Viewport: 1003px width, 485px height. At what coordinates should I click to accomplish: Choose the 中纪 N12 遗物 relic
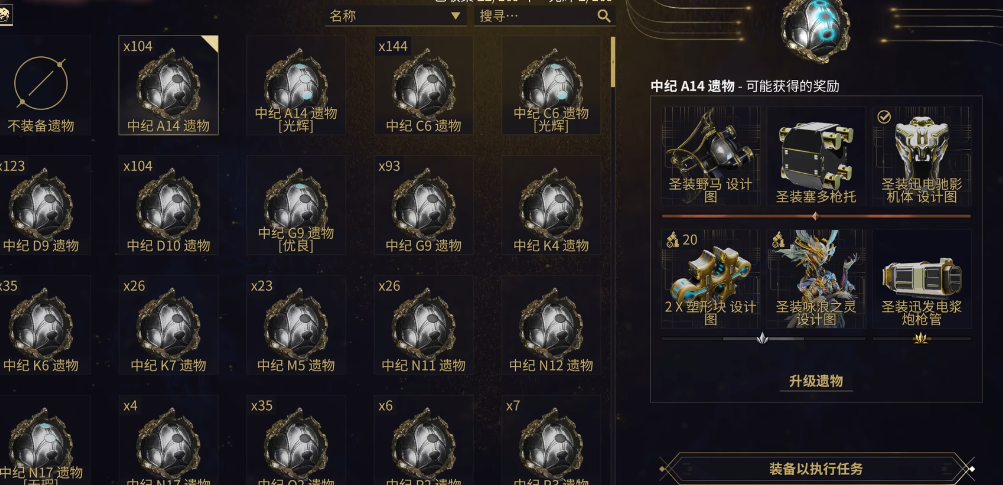coord(551,325)
